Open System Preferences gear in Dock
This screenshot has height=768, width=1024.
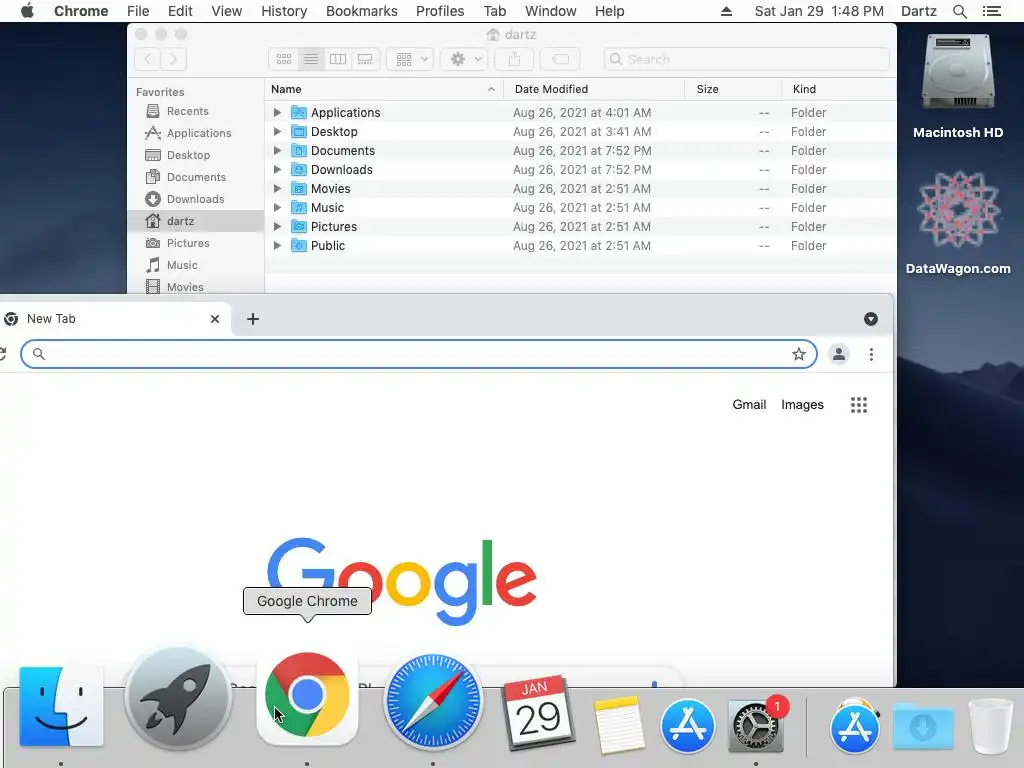[x=756, y=726]
